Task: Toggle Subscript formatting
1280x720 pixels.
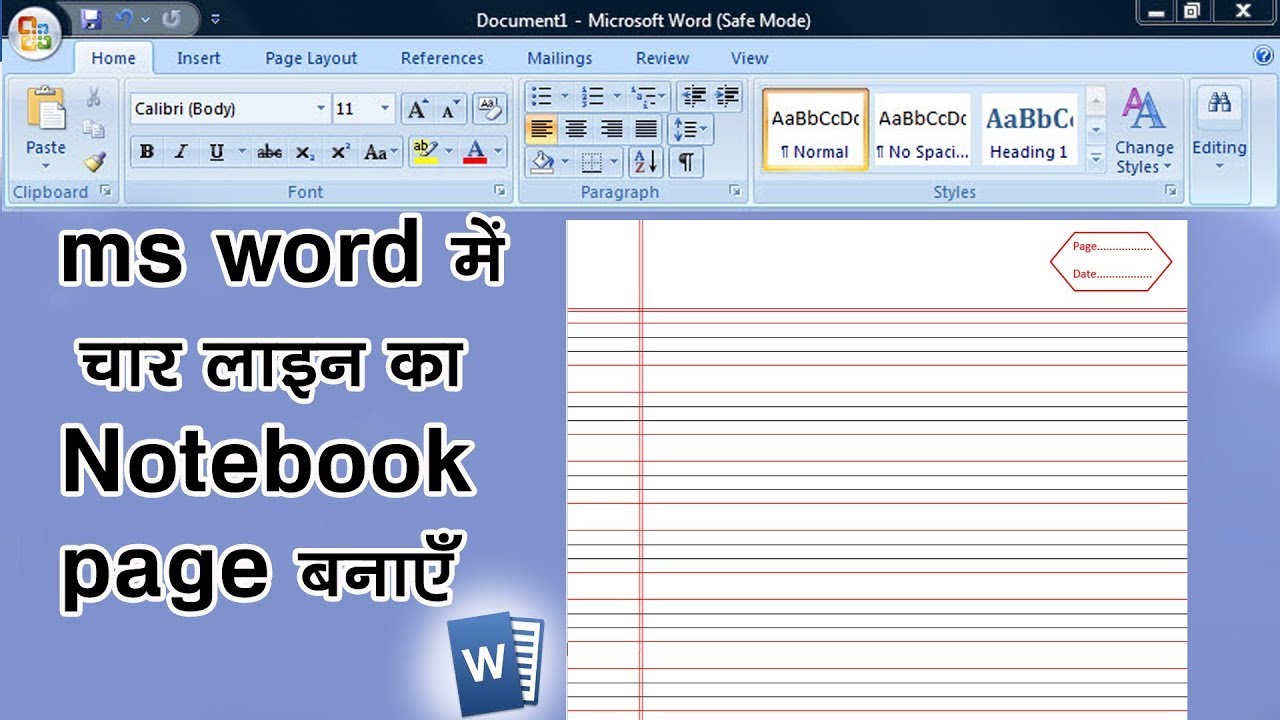Action: pos(305,152)
